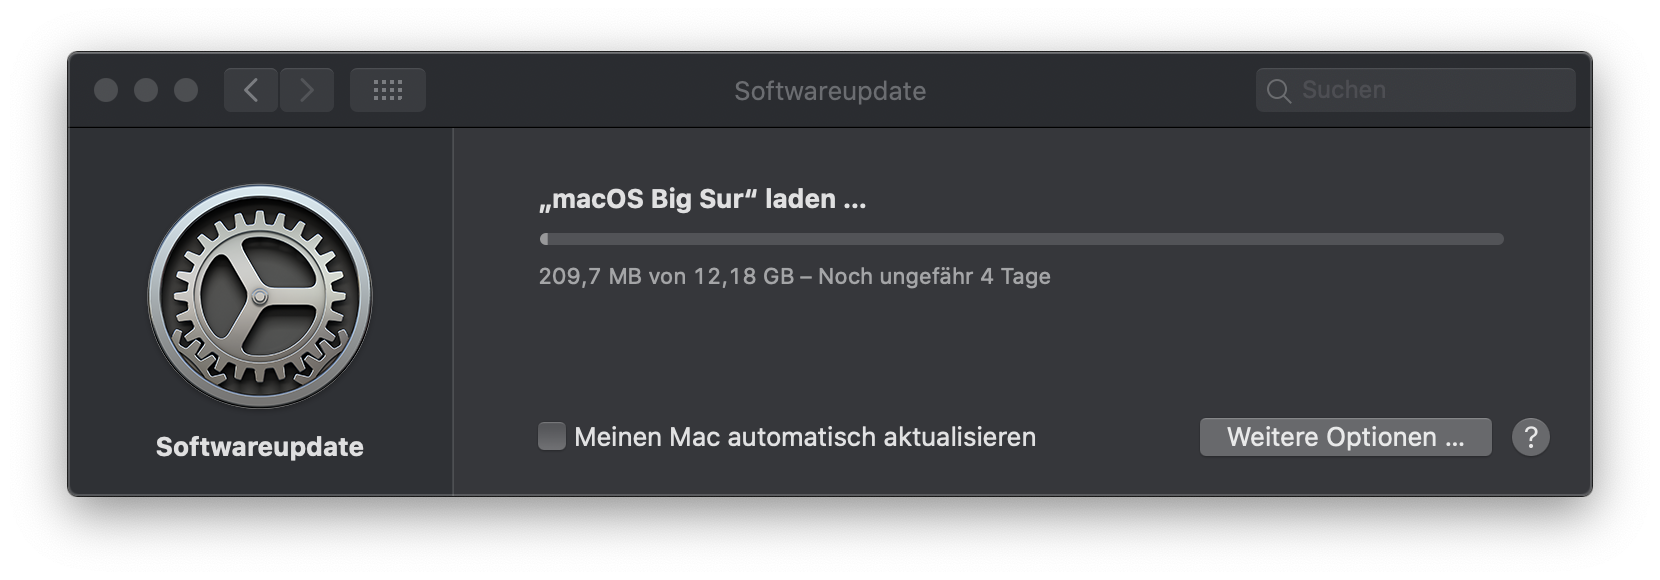Click the download progress bar
This screenshot has height=580, width=1660.
1020,239
